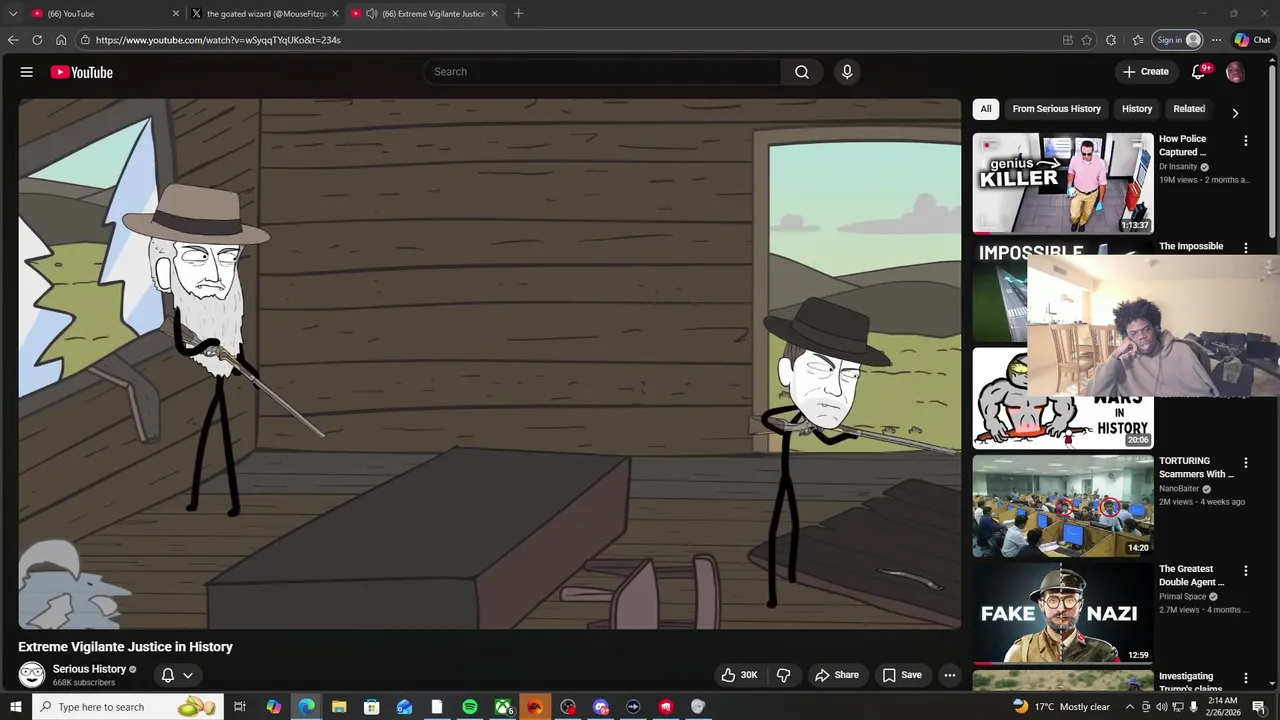Screen dimensions: 1280x720
Task: Click the Windows taskbar search box
Action: (x=127, y=707)
